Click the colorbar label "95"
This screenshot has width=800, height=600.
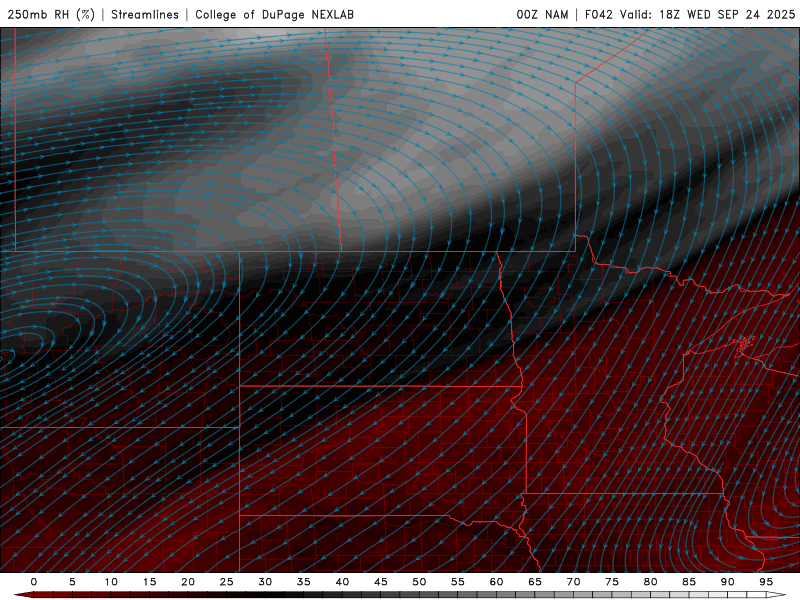[766, 582]
